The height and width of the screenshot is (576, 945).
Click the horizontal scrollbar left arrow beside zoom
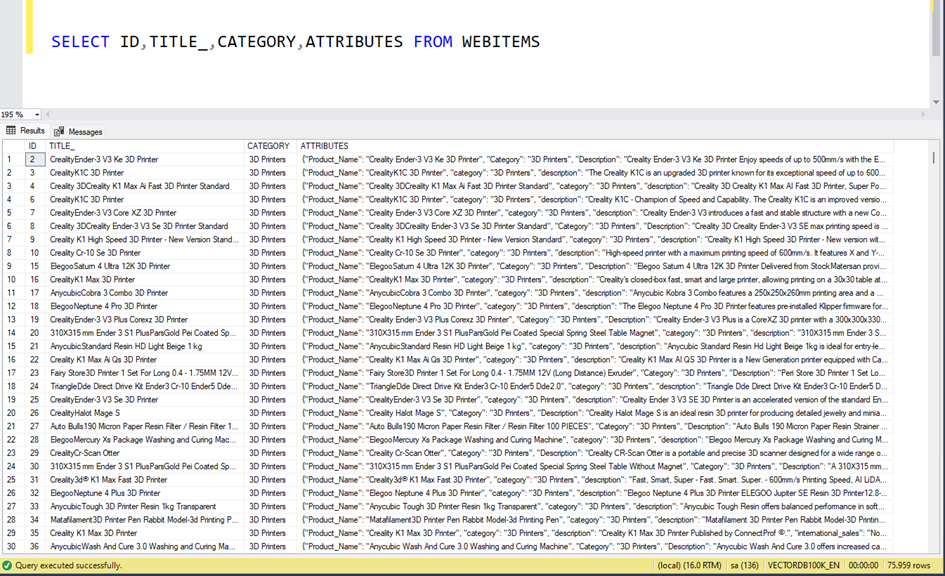point(50,115)
